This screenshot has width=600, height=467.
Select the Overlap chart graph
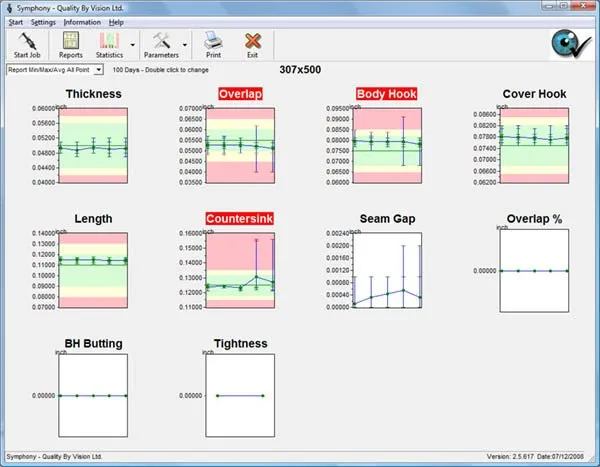point(240,145)
